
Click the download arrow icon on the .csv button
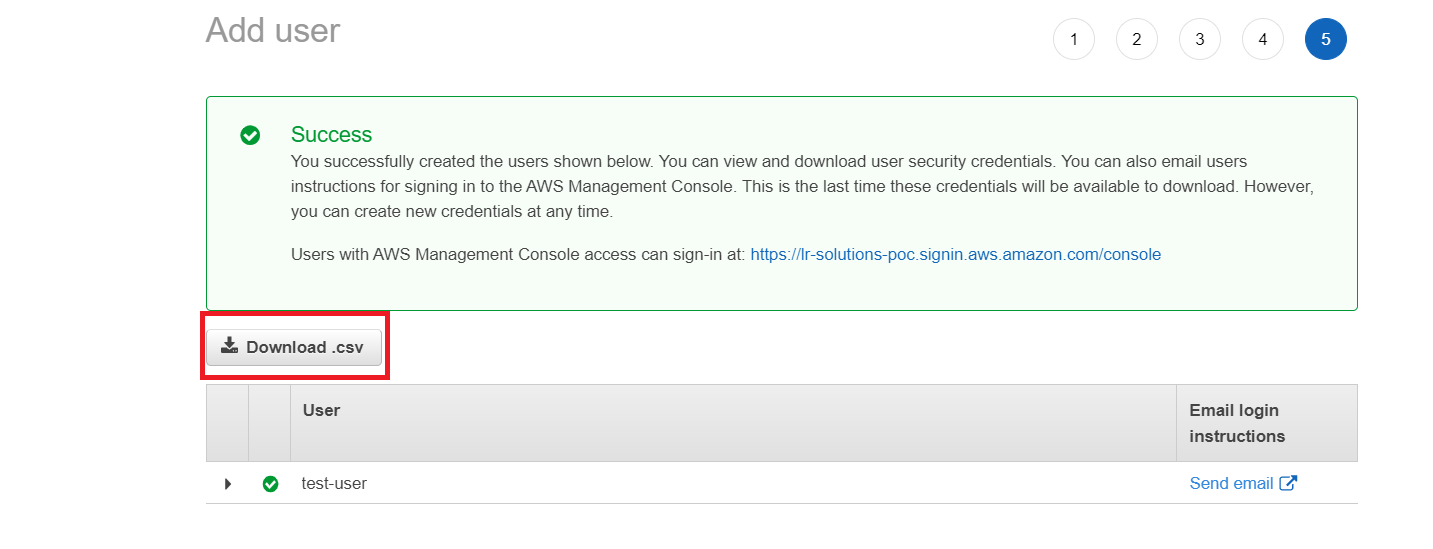coord(229,346)
